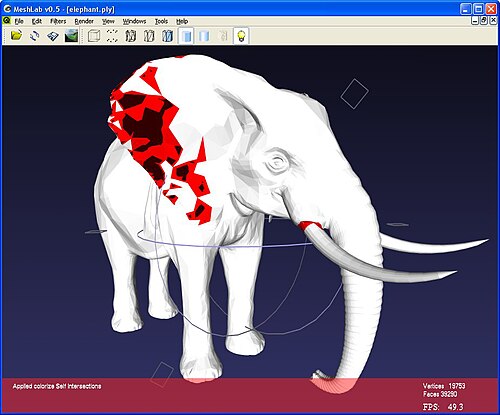Open a mesh file with the folder icon
Image resolution: width=500 pixels, height=415 pixels.
[16, 35]
